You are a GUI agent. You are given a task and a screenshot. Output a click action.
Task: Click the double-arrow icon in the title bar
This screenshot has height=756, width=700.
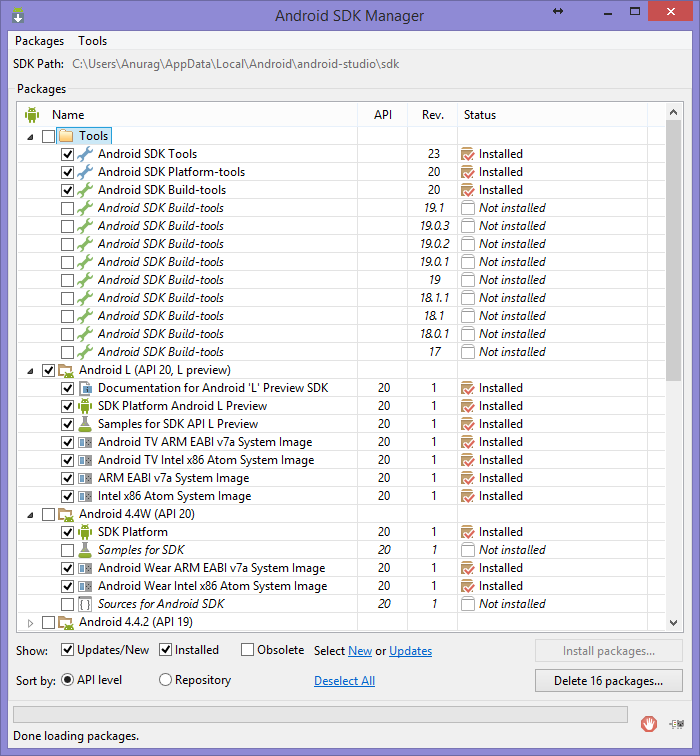pos(558,11)
